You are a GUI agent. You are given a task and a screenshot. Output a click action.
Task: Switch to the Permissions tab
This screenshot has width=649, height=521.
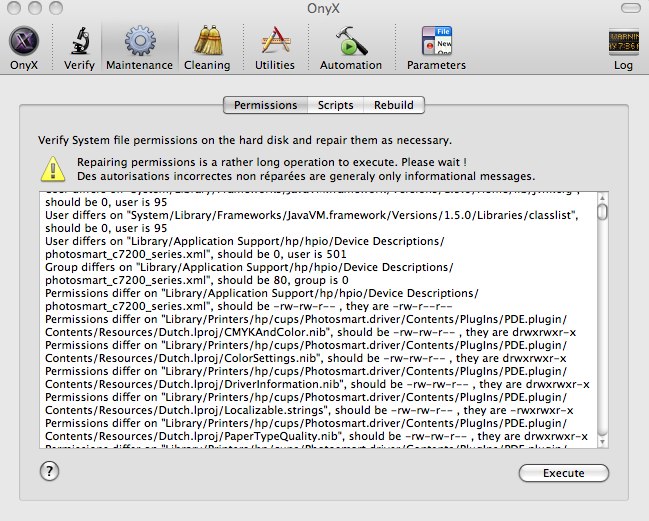tap(265, 105)
